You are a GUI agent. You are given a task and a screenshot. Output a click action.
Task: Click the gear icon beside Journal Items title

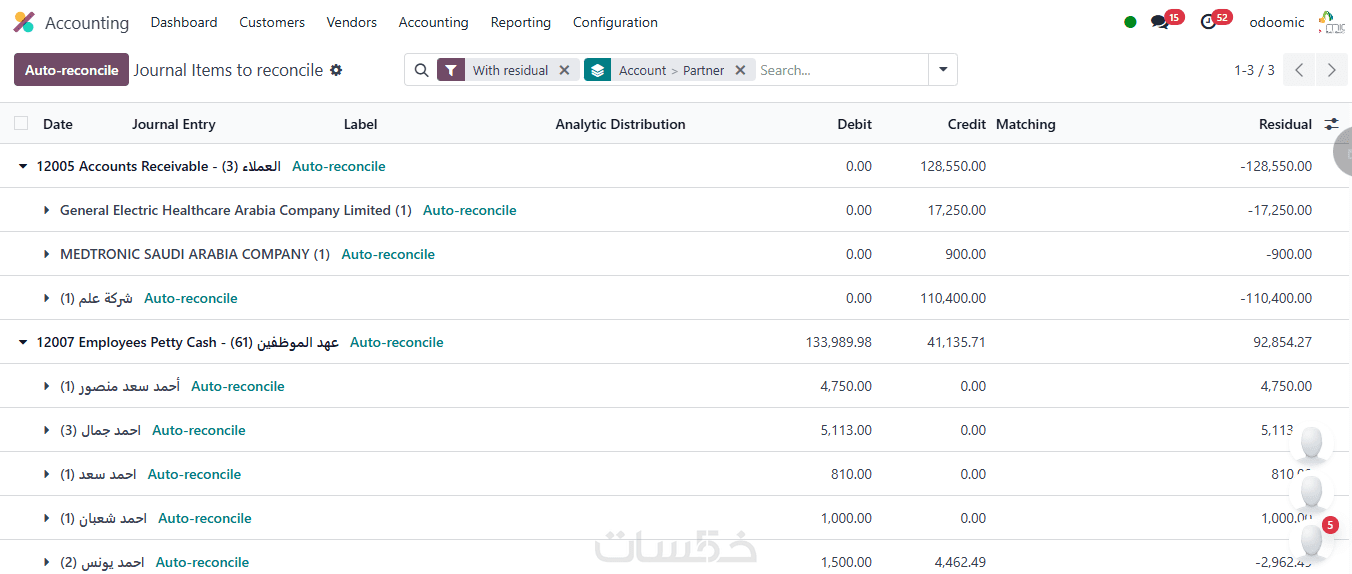pyautogui.click(x=336, y=70)
